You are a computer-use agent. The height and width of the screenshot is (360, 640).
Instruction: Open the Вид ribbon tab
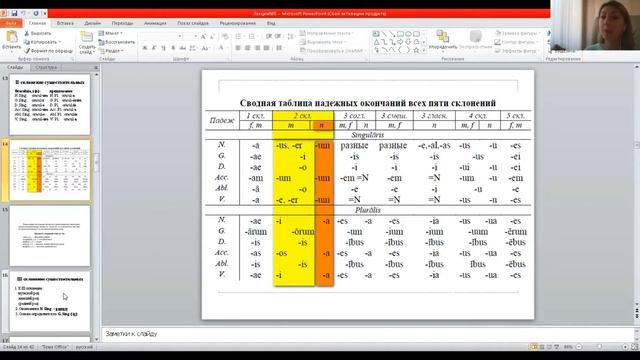click(271, 23)
